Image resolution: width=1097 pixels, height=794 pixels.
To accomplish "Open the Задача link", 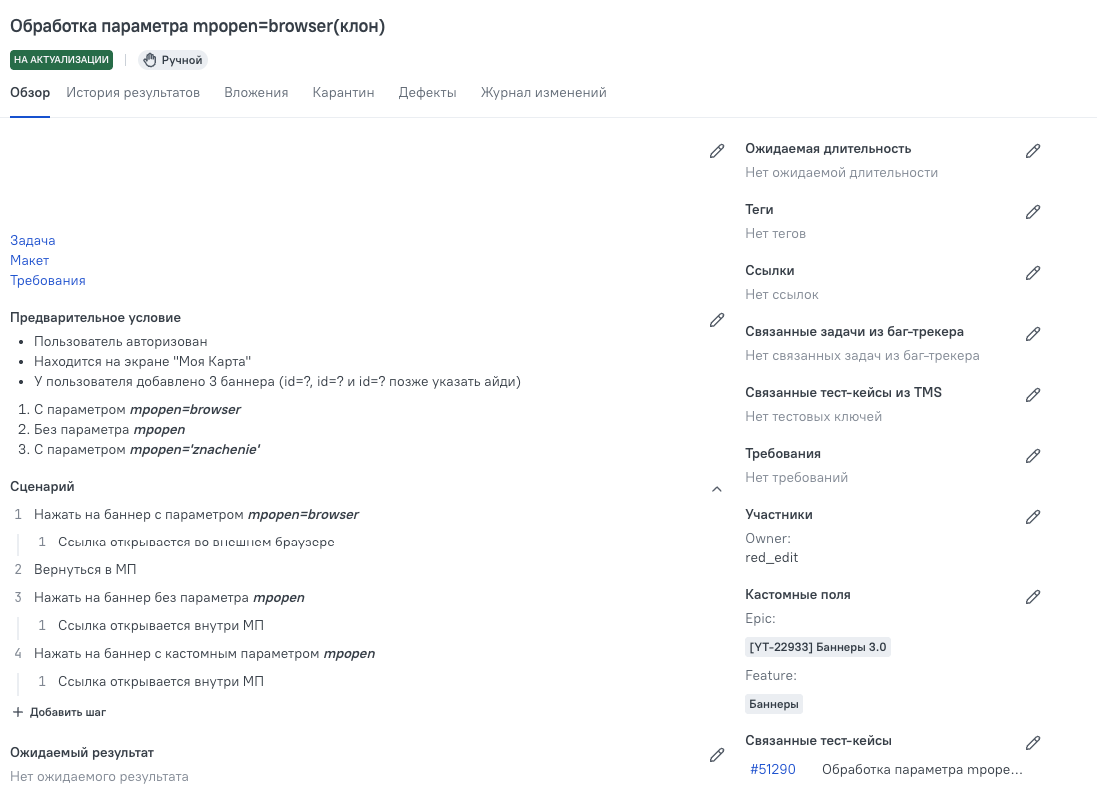I will [33, 241].
